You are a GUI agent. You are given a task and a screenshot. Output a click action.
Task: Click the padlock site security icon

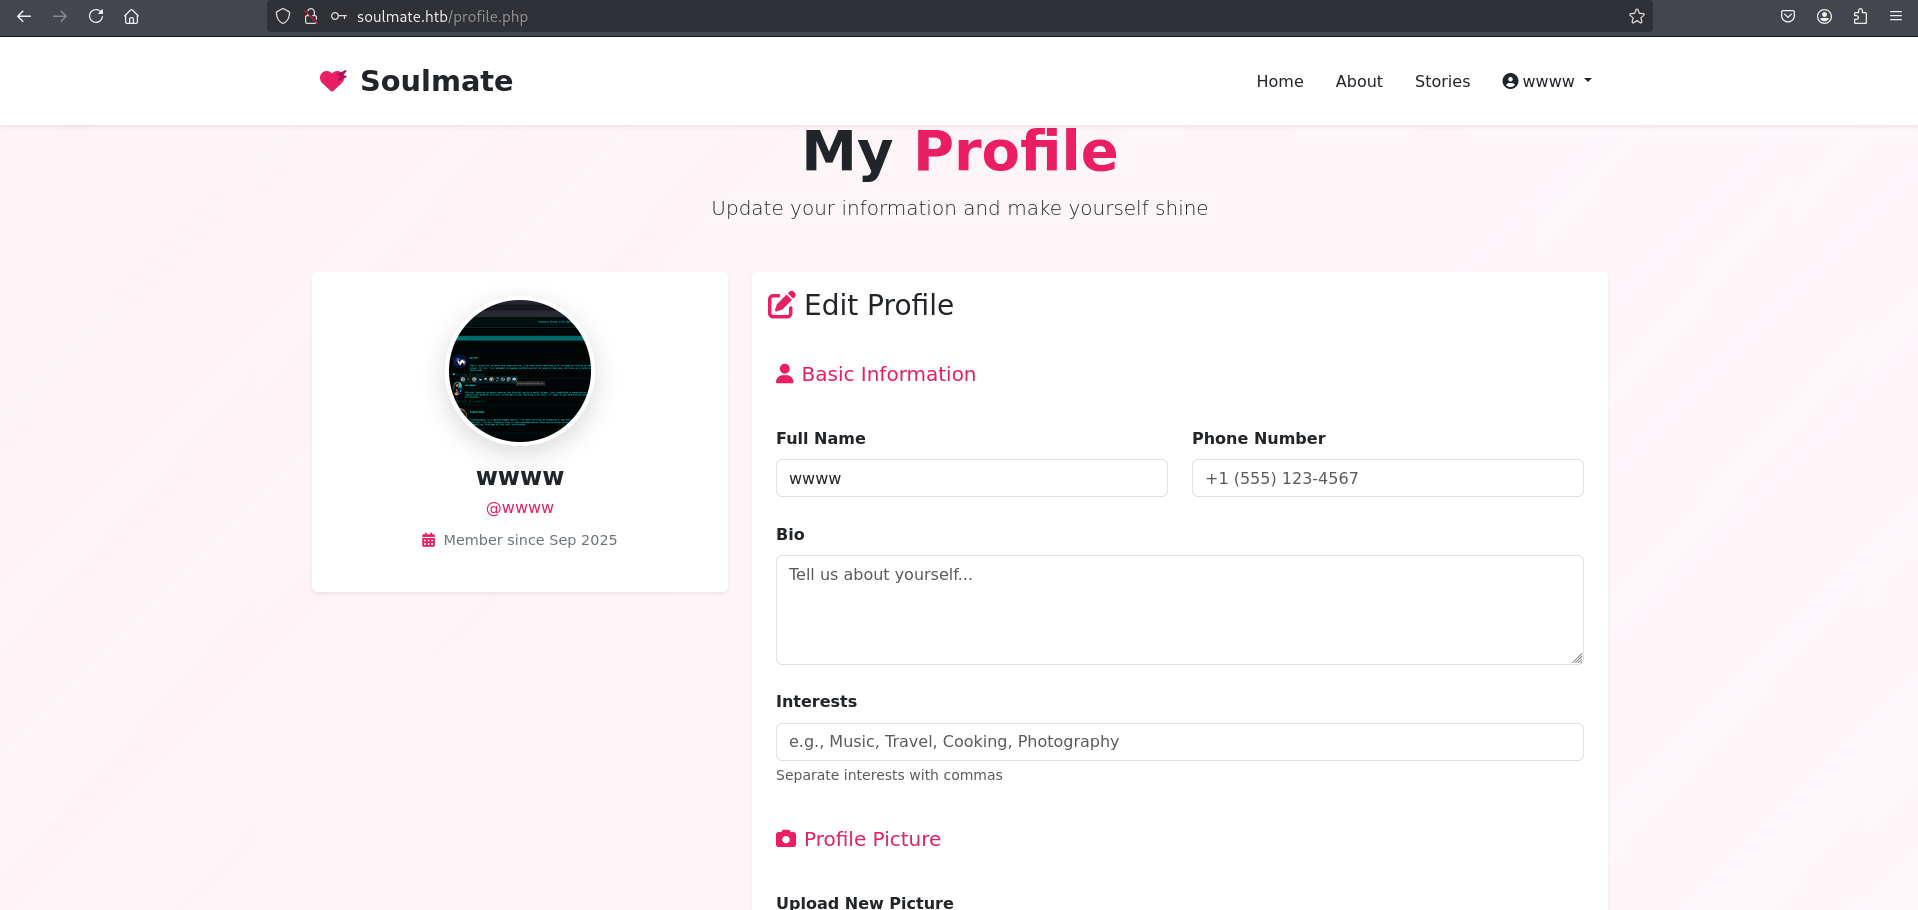coord(311,16)
